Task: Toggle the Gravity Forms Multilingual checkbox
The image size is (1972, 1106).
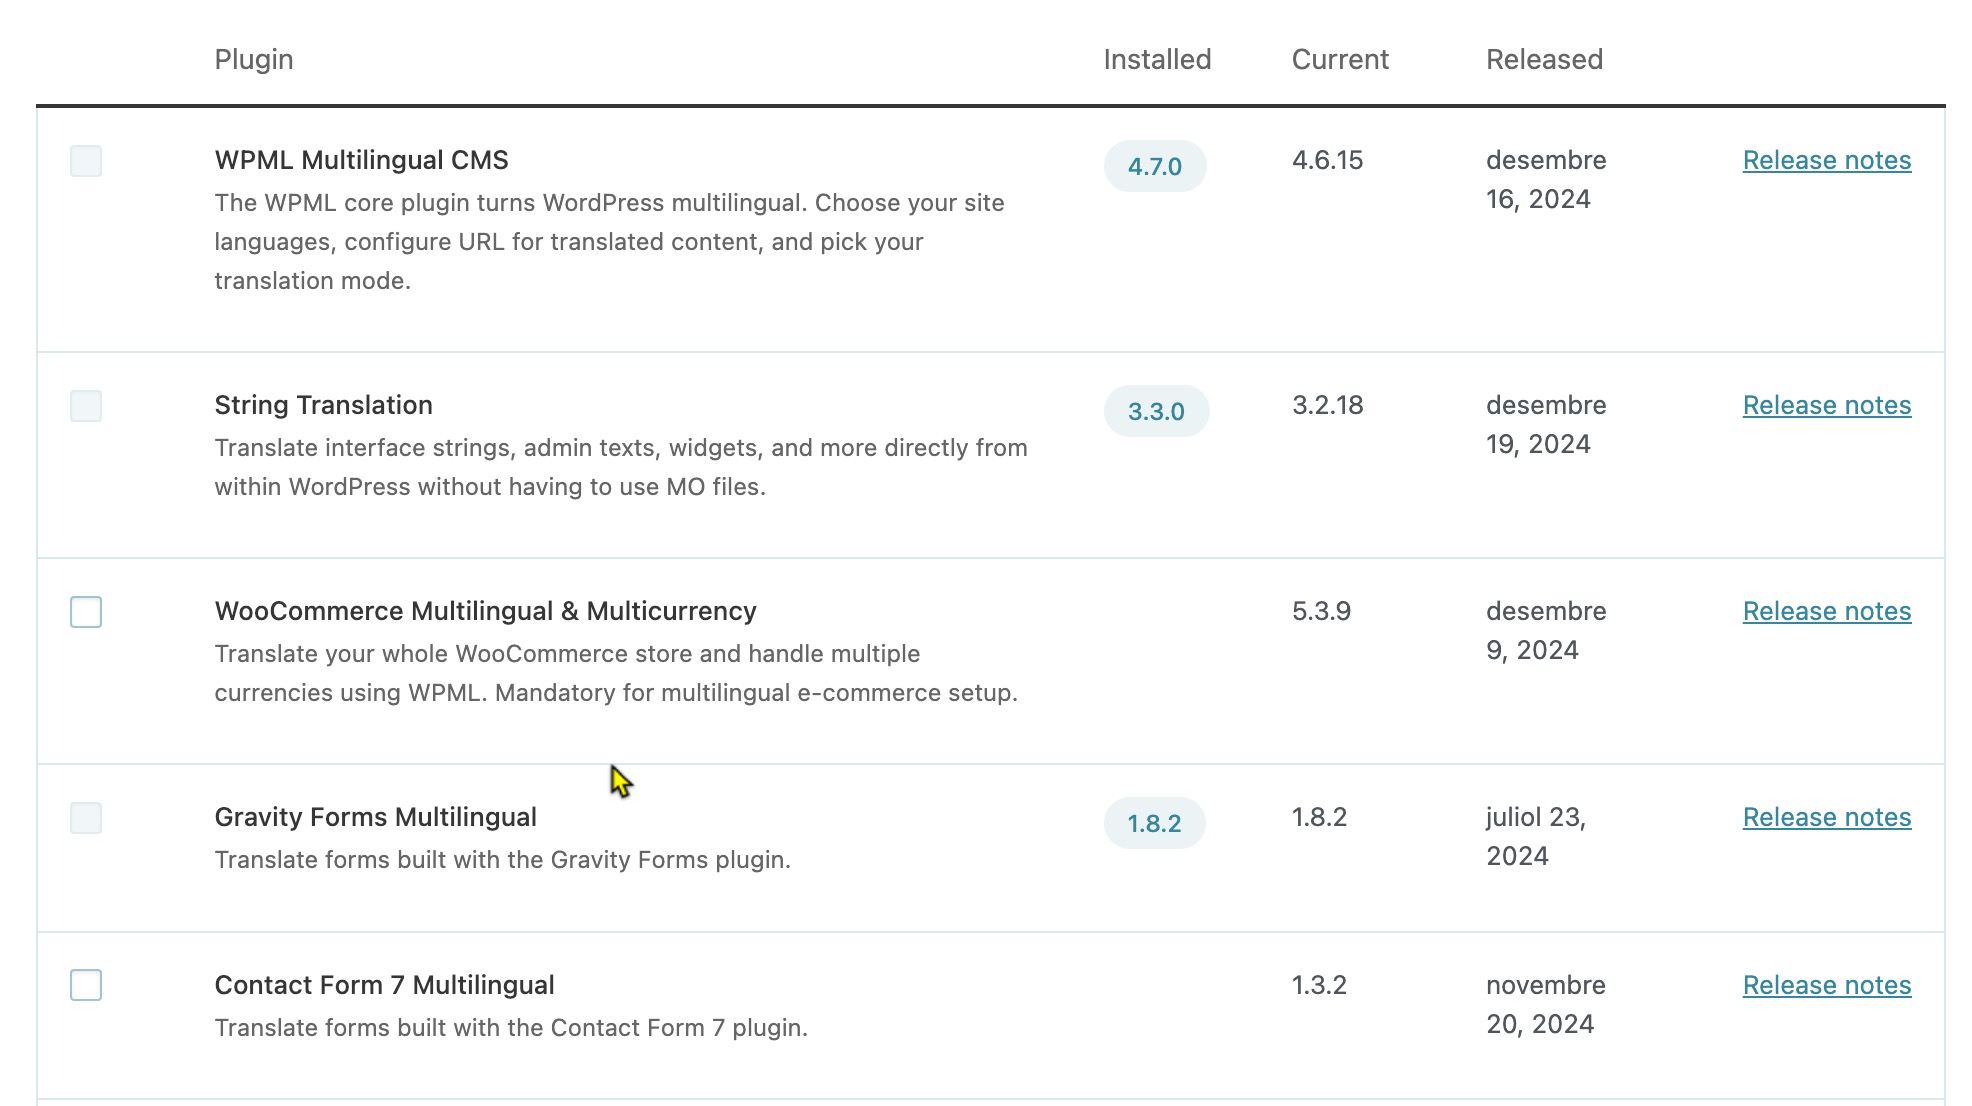Action: [x=86, y=818]
